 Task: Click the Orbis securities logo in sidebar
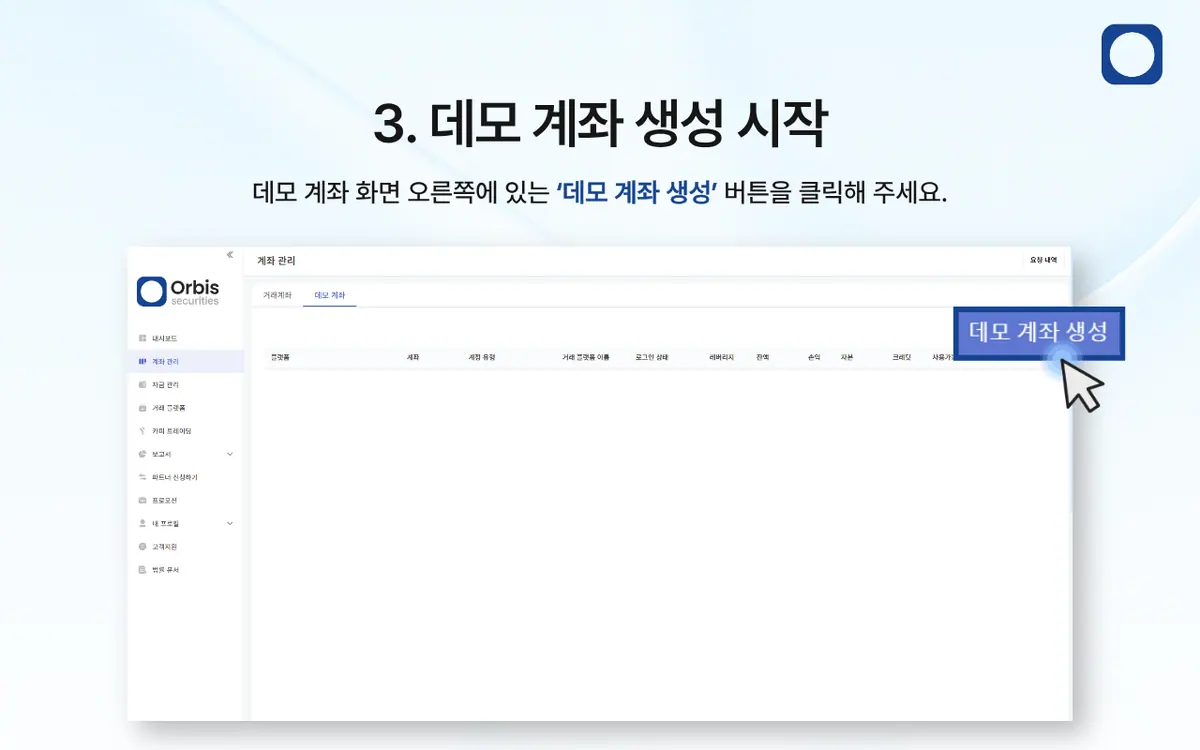click(x=178, y=291)
